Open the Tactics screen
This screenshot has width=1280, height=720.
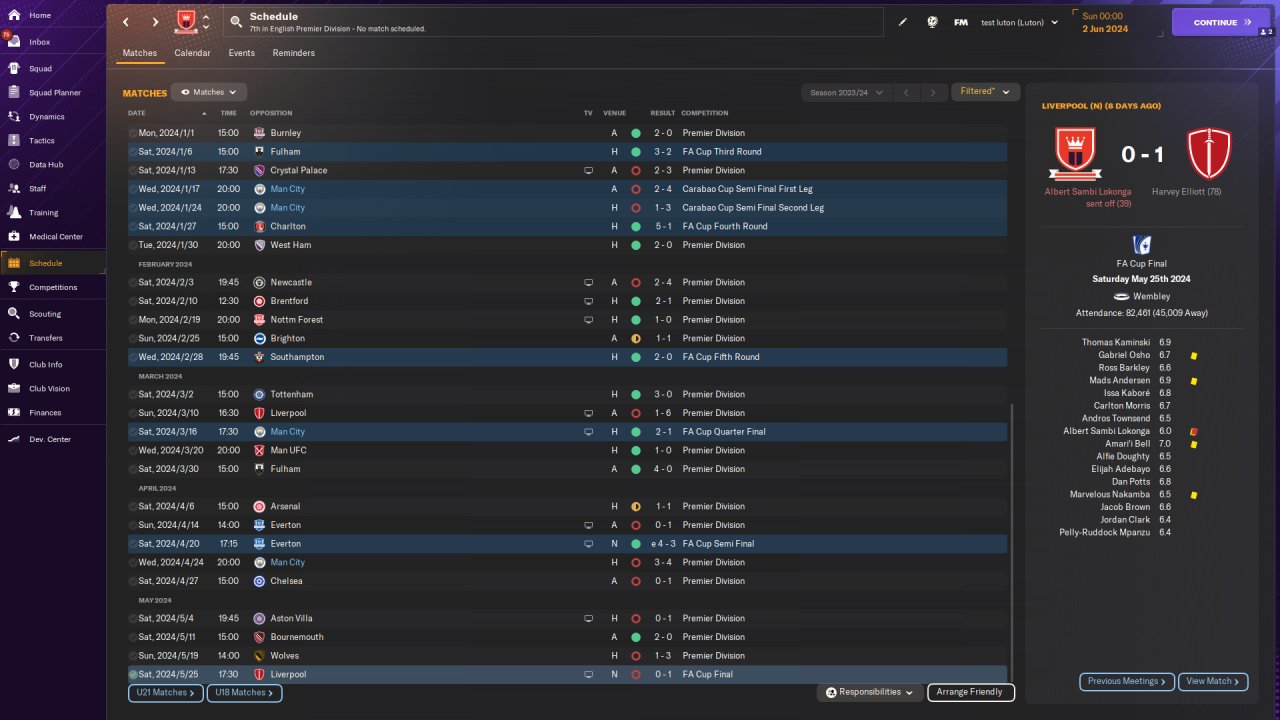(42, 140)
